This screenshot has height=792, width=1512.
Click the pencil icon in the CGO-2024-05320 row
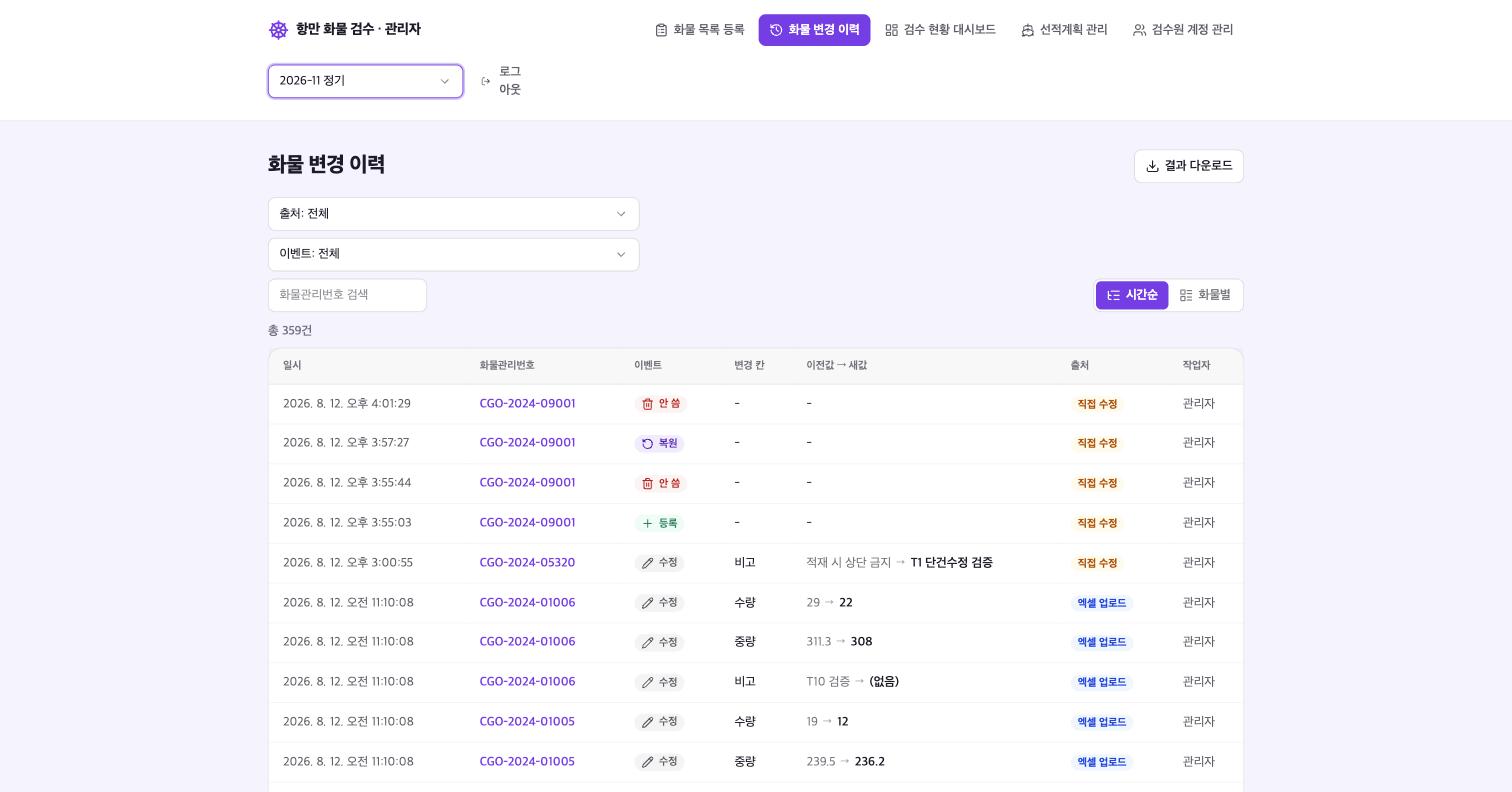(647, 563)
